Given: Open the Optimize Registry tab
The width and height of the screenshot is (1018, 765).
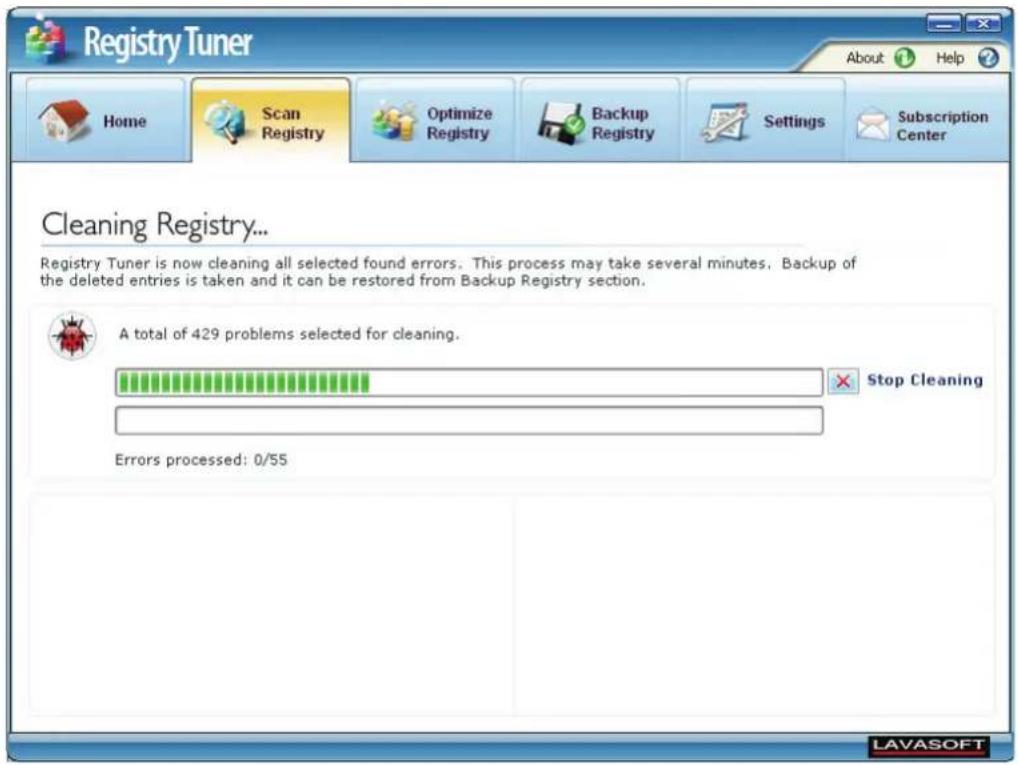Looking at the screenshot, I should 436,119.
